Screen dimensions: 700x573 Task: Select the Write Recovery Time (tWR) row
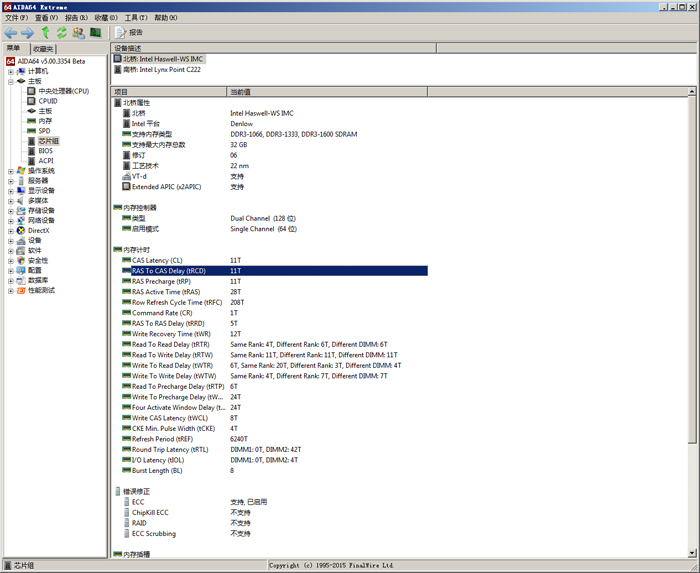[274, 334]
